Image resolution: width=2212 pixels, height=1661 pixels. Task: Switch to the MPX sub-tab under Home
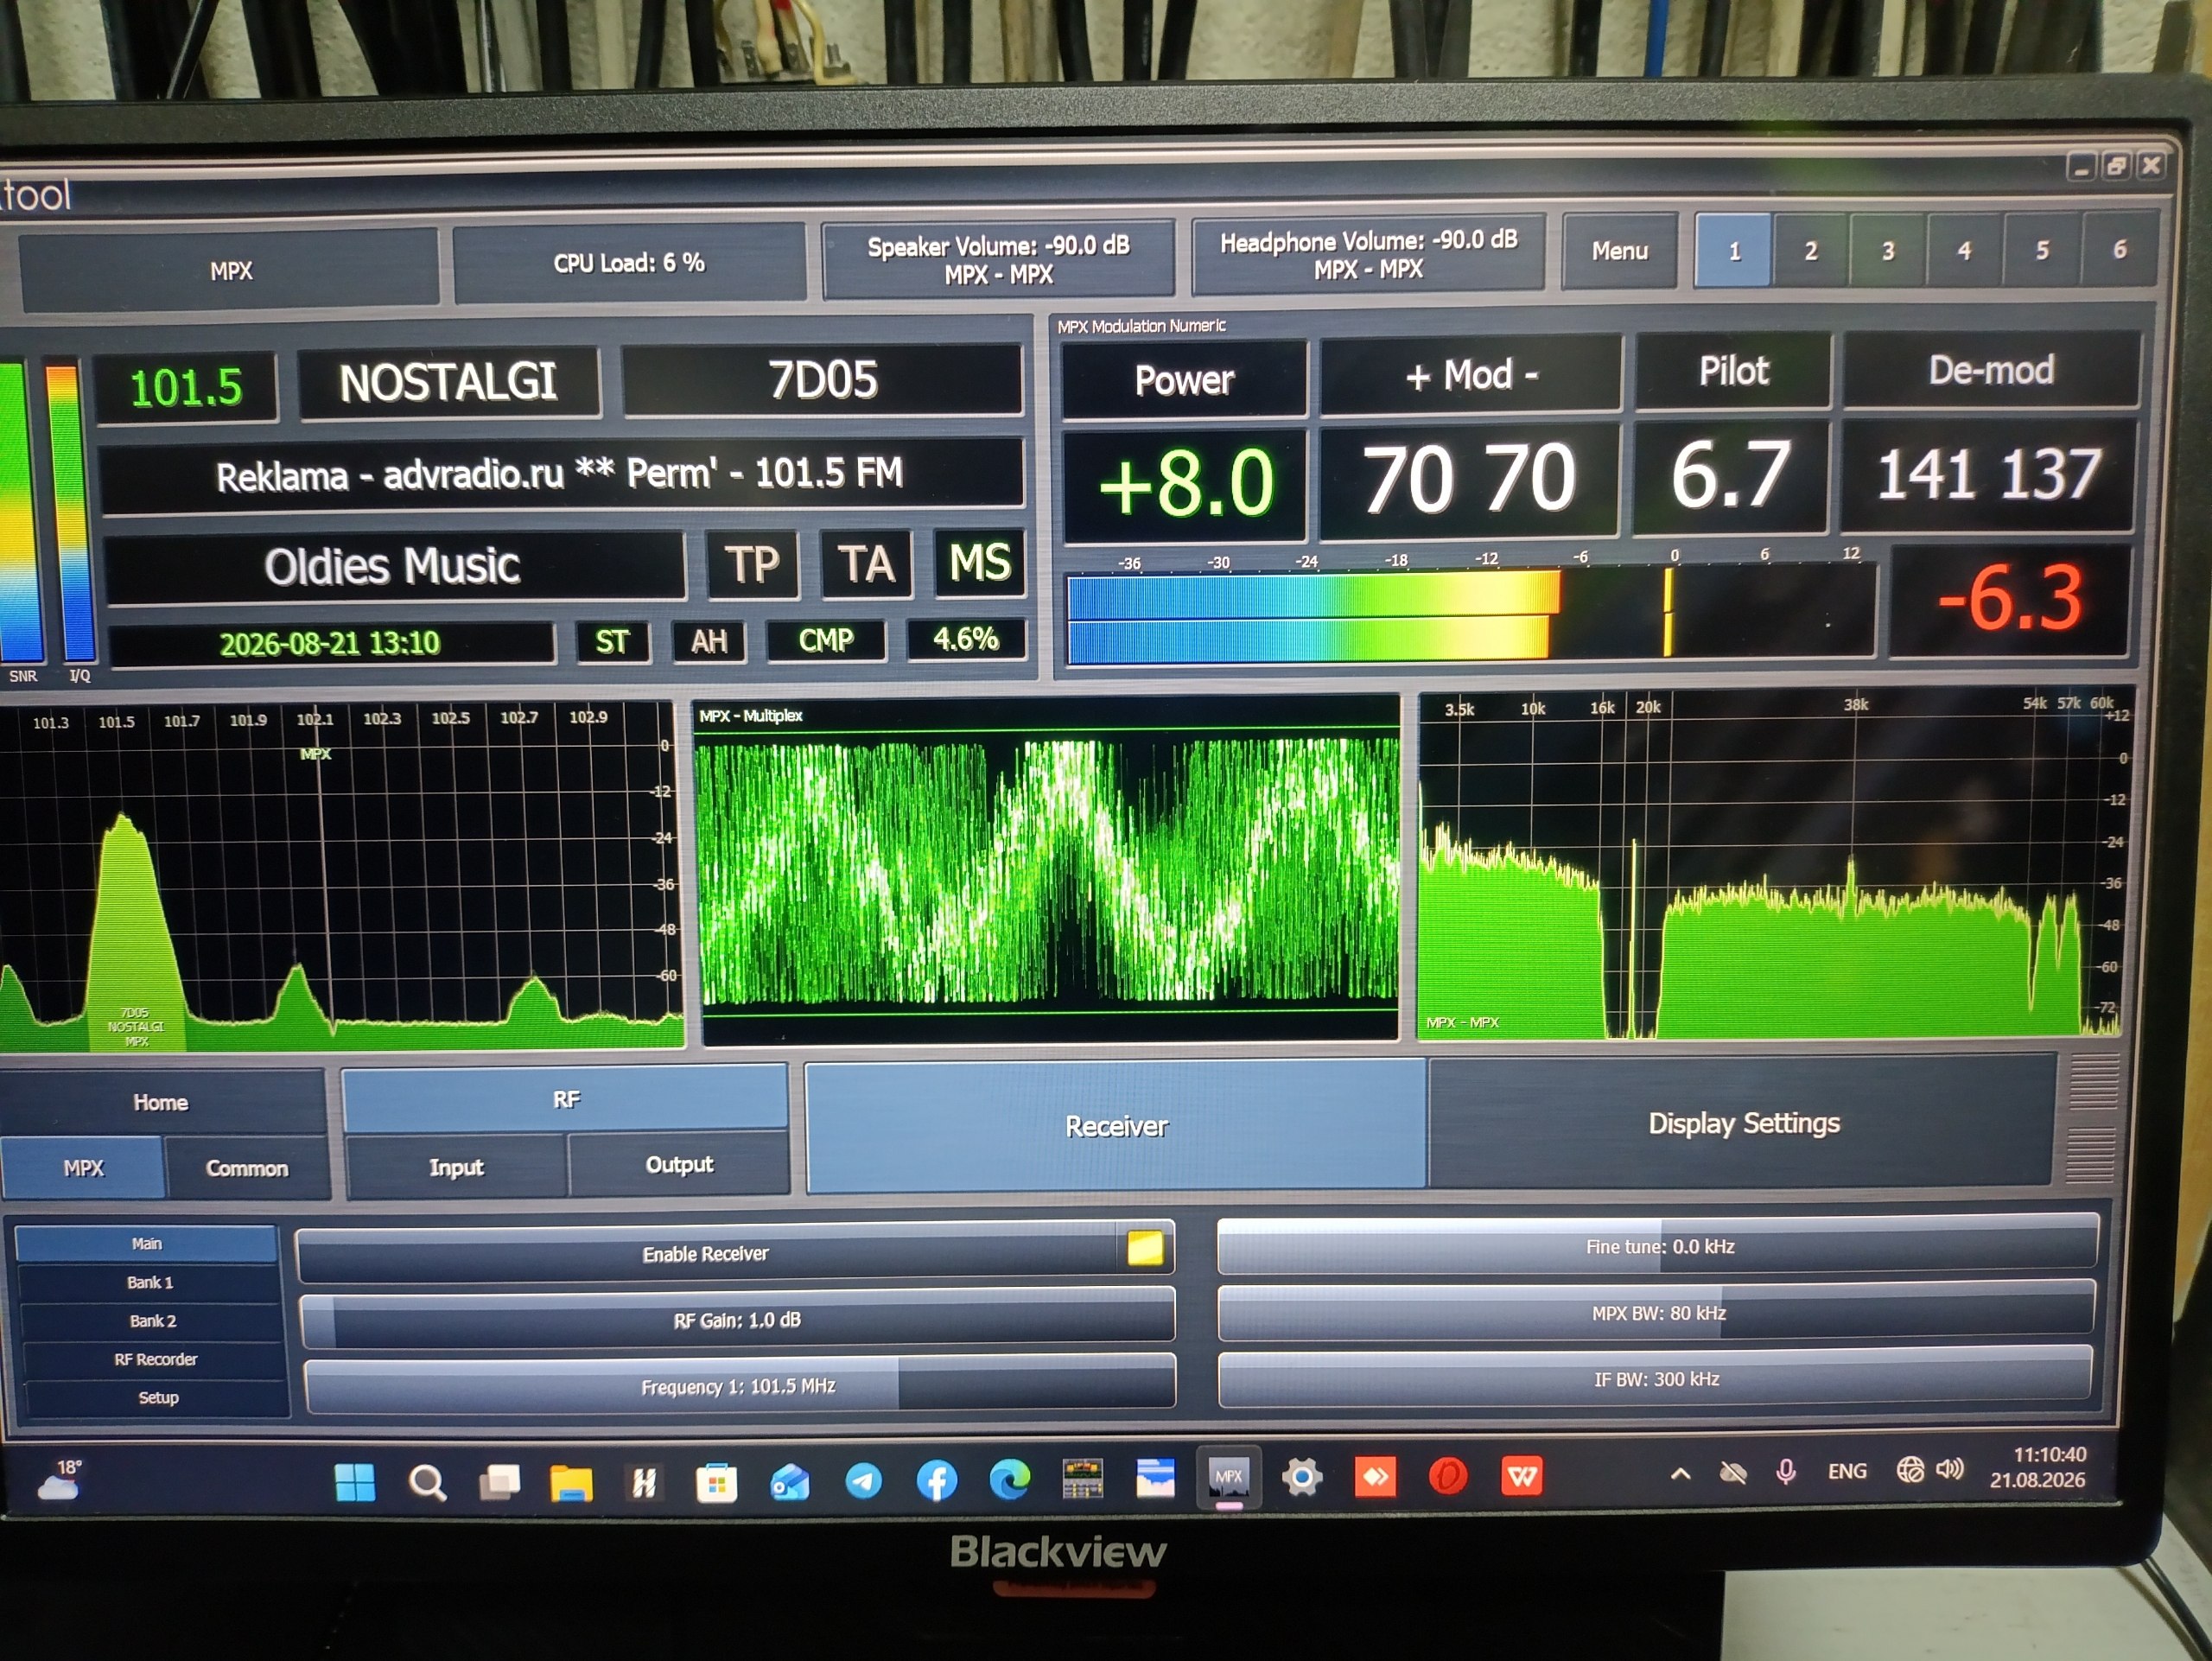click(83, 1168)
